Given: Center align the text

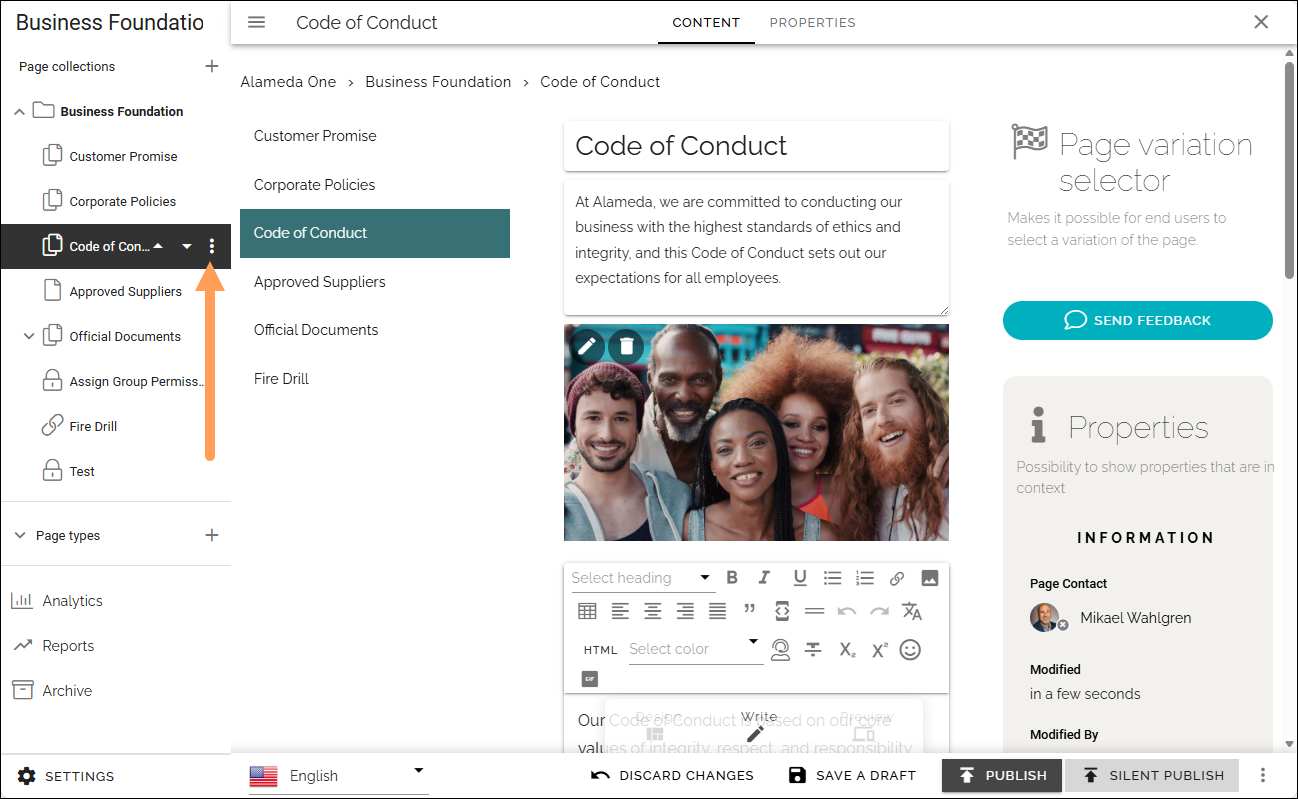Looking at the screenshot, I should (x=653, y=611).
